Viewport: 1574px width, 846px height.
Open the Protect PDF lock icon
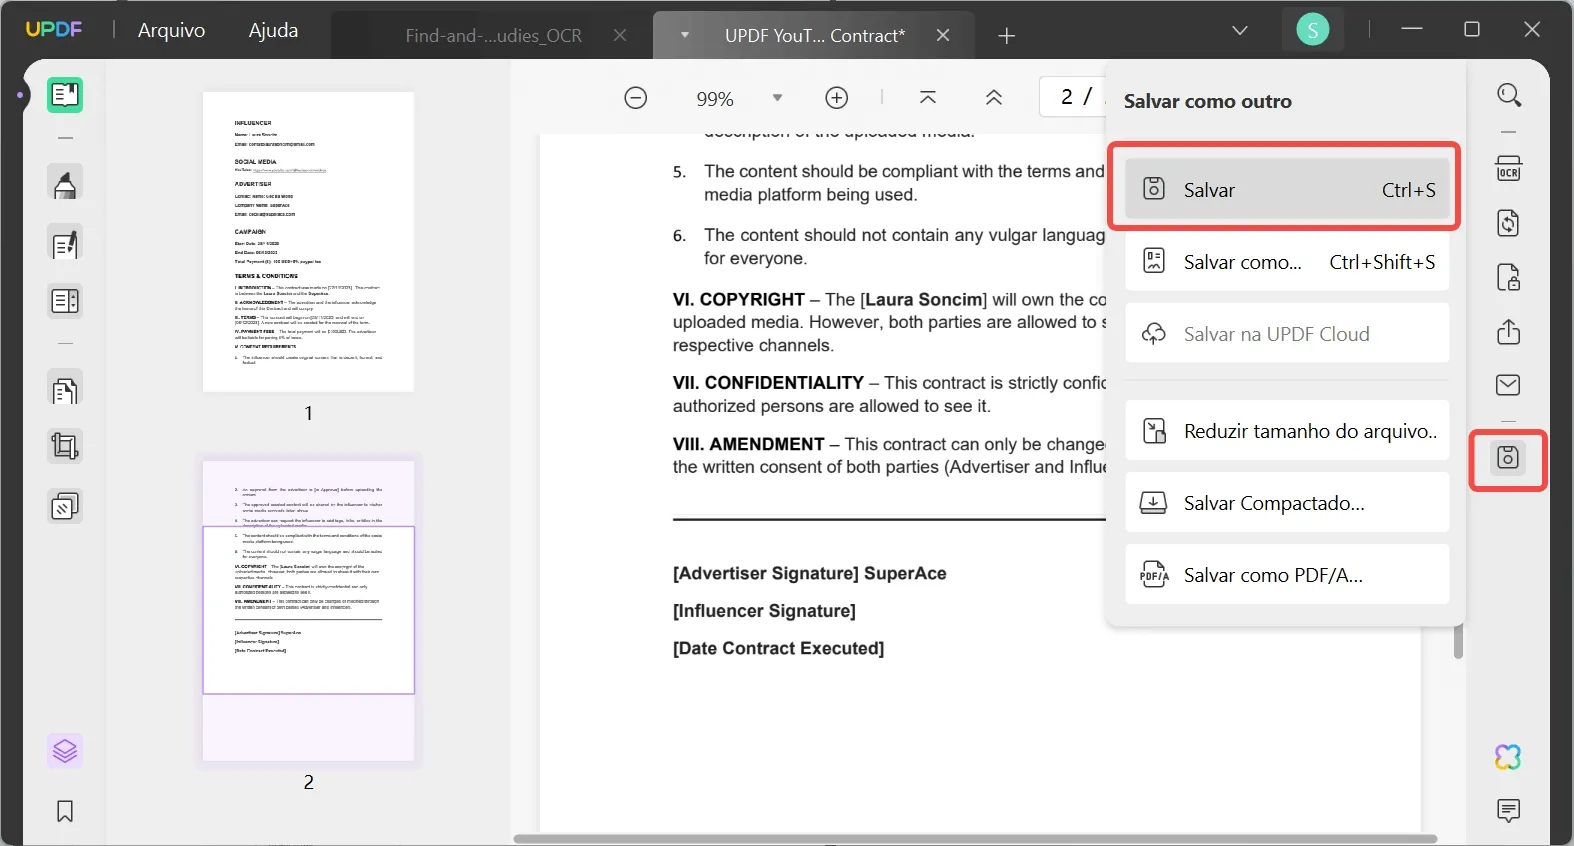1509,277
